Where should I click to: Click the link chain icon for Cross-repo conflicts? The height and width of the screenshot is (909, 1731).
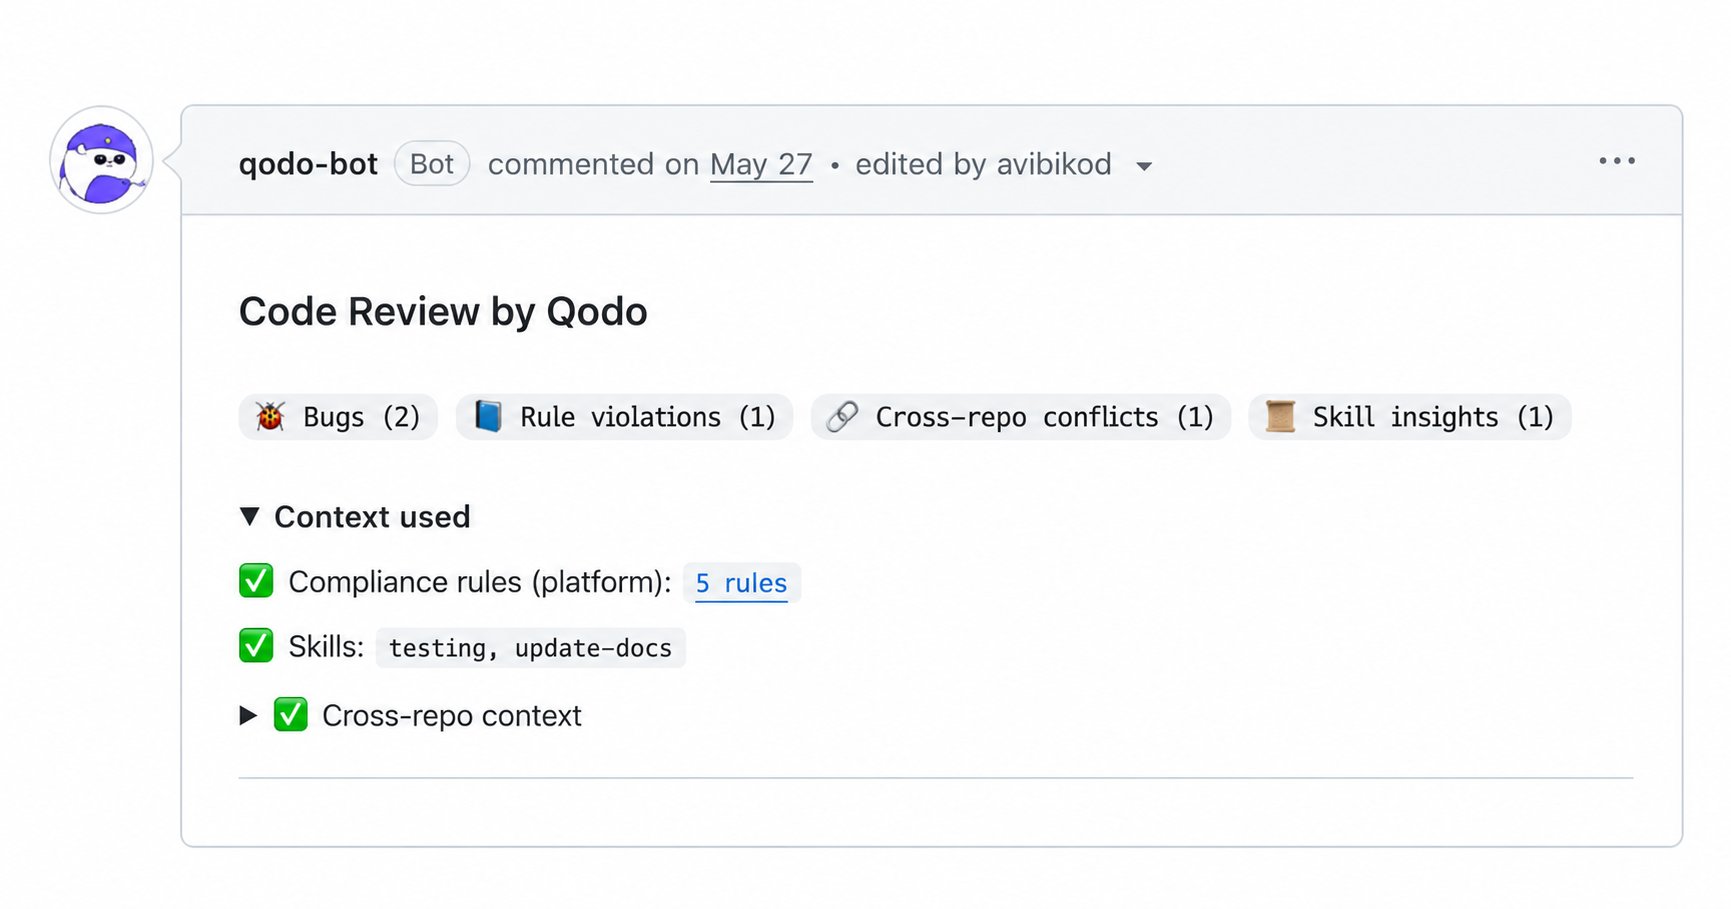842,416
